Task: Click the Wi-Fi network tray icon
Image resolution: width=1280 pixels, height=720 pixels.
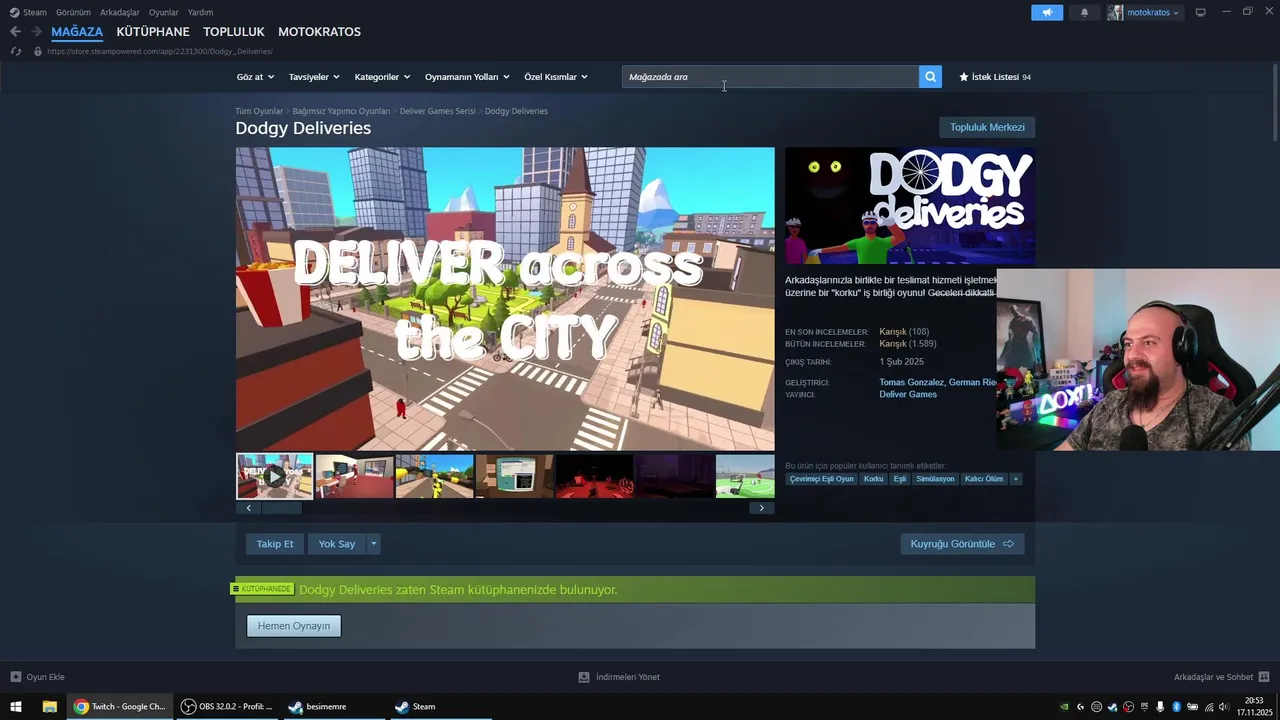Action: coord(1209,707)
